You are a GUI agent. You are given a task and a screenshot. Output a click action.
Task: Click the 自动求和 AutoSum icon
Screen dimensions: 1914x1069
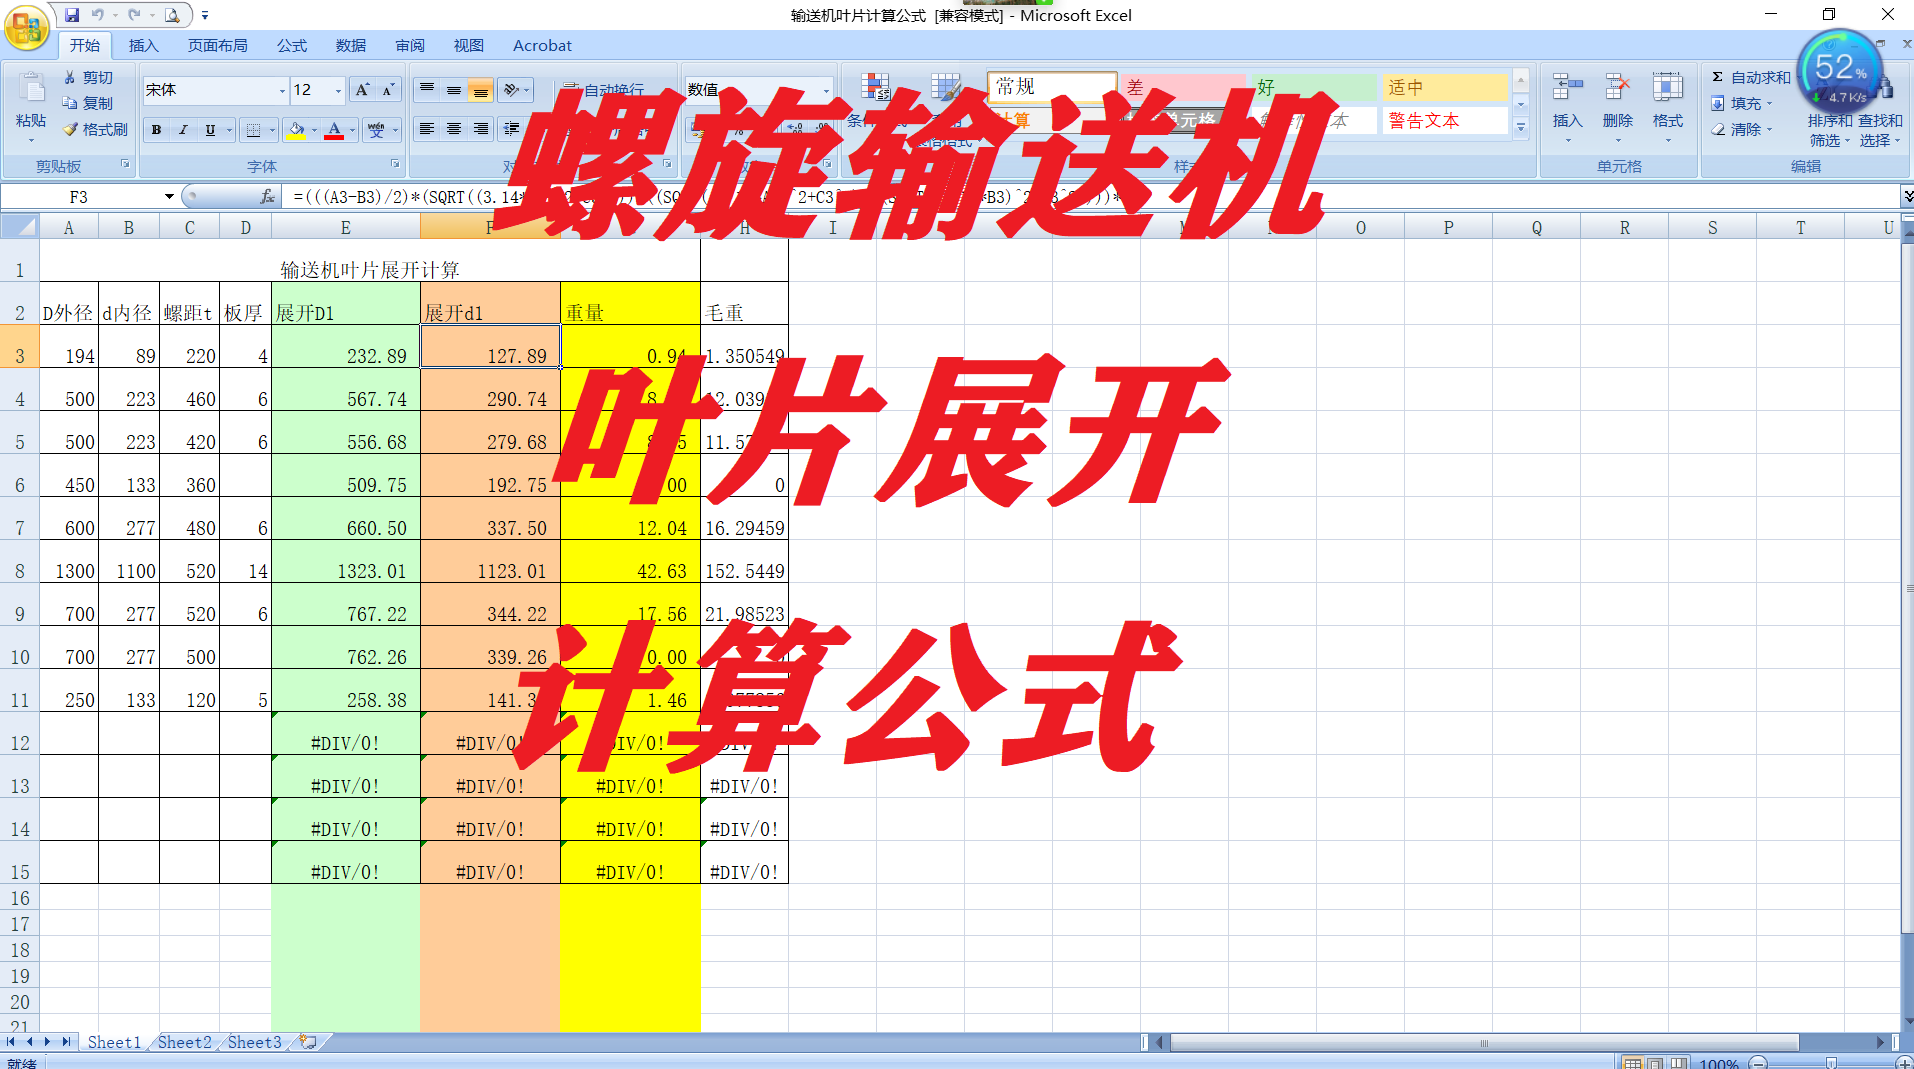tap(1717, 76)
